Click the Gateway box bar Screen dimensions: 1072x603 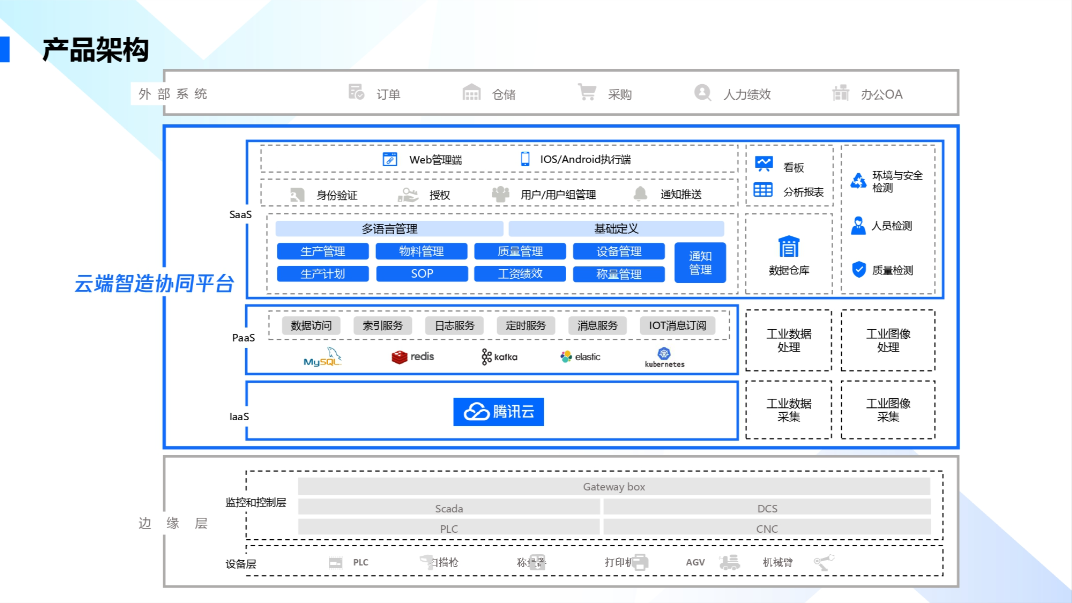click(614, 487)
